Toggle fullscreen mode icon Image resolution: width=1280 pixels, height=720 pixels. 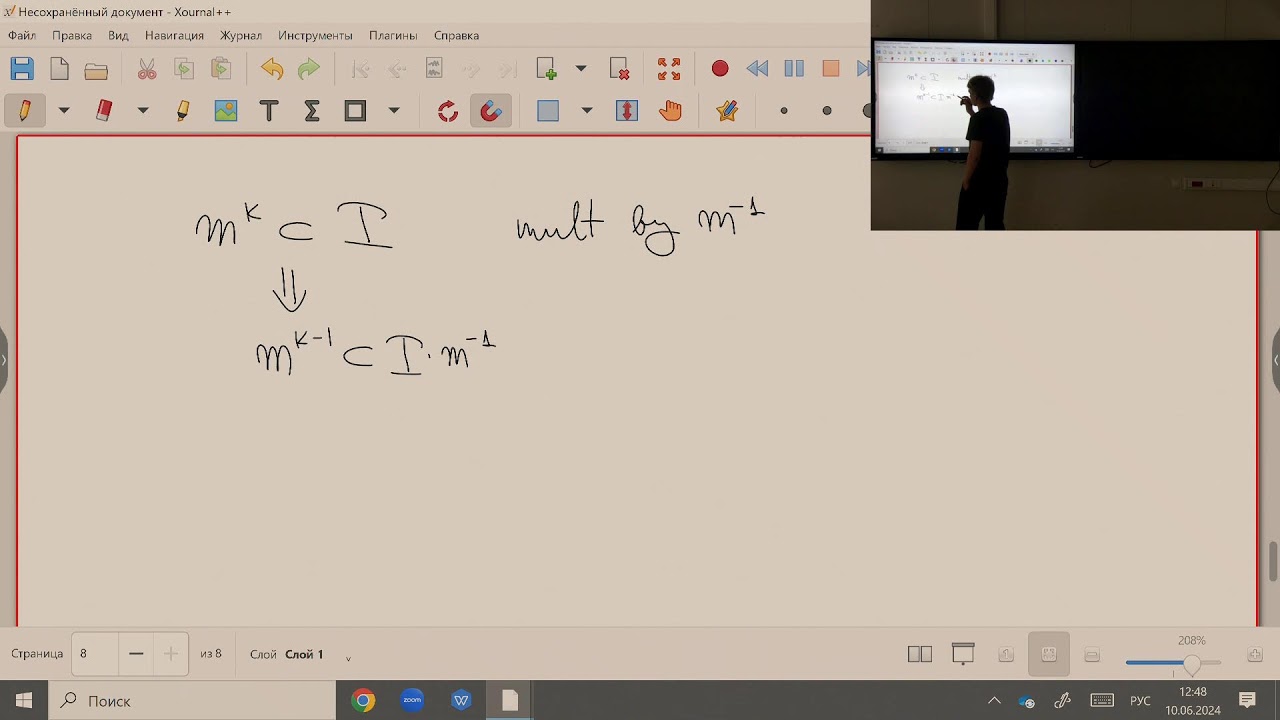[669, 69]
